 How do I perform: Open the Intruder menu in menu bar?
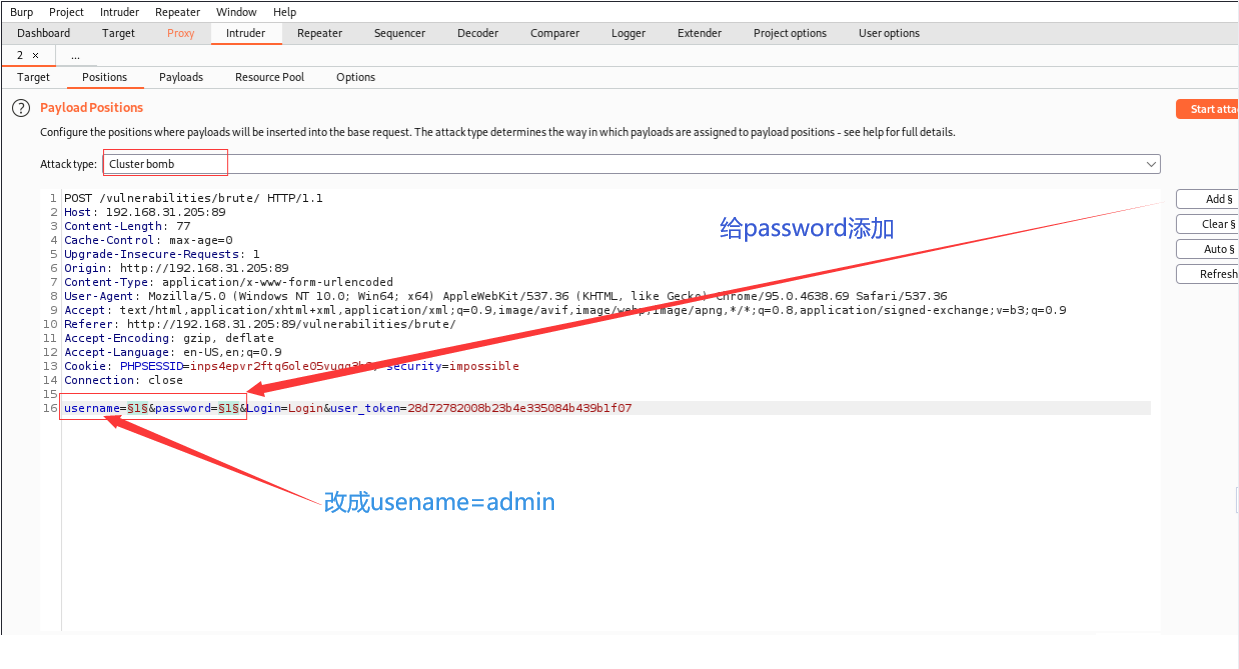pos(120,12)
